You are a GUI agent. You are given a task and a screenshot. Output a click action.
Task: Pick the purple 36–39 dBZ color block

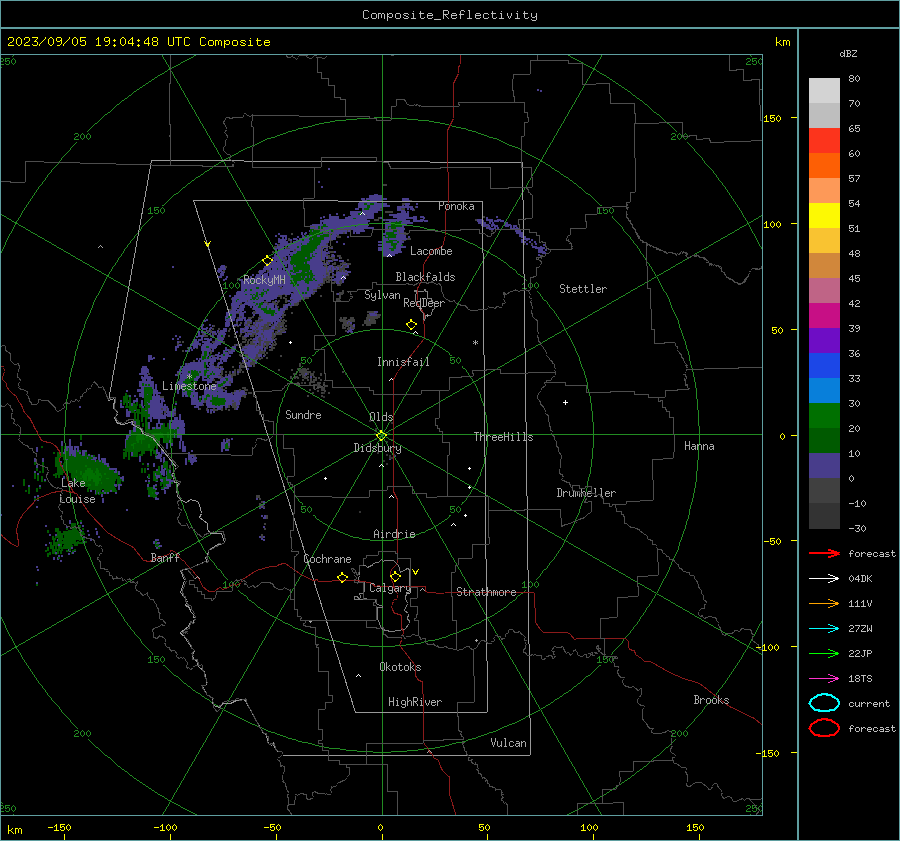(824, 341)
